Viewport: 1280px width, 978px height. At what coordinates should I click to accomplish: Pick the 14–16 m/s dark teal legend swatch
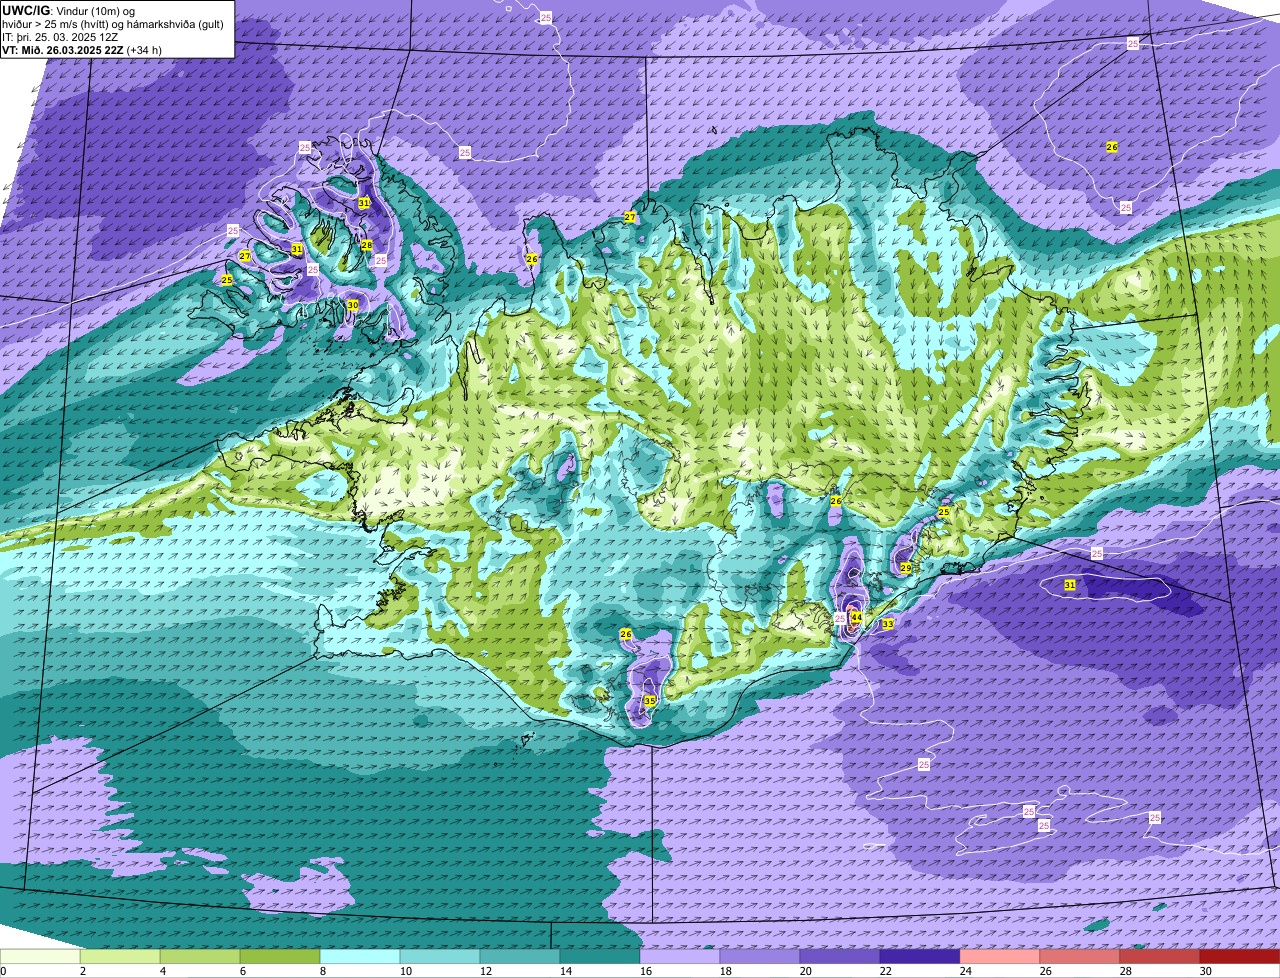click(600, 957)
